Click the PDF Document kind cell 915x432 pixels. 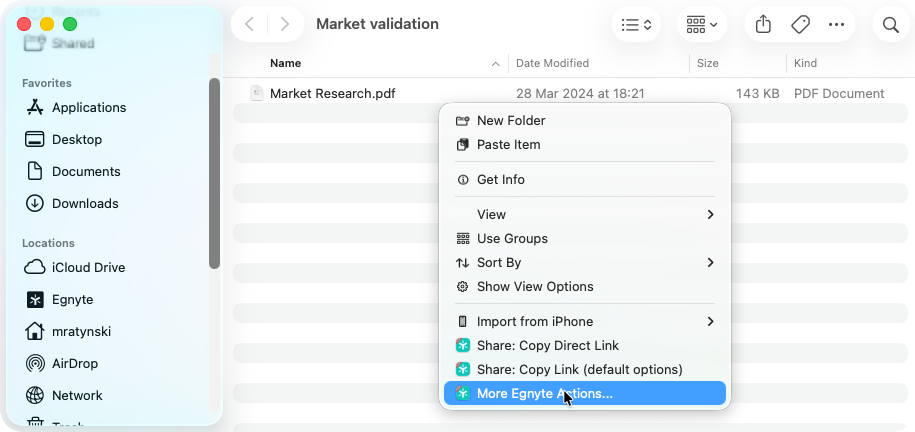(839, 93)
